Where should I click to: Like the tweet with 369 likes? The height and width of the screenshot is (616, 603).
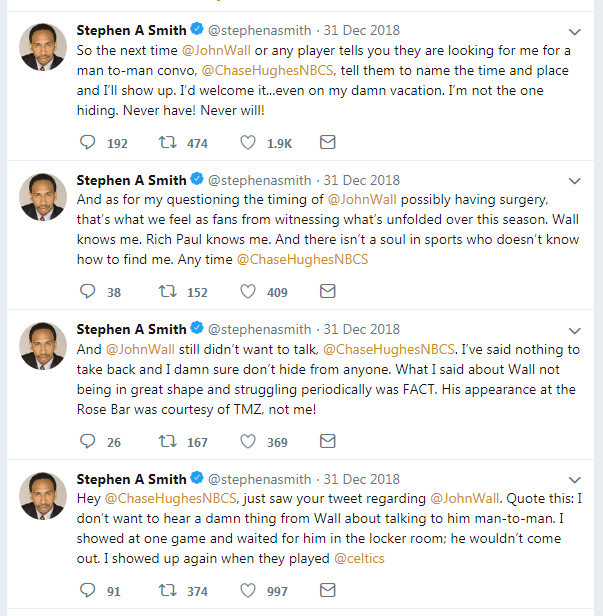coord(248,441)
